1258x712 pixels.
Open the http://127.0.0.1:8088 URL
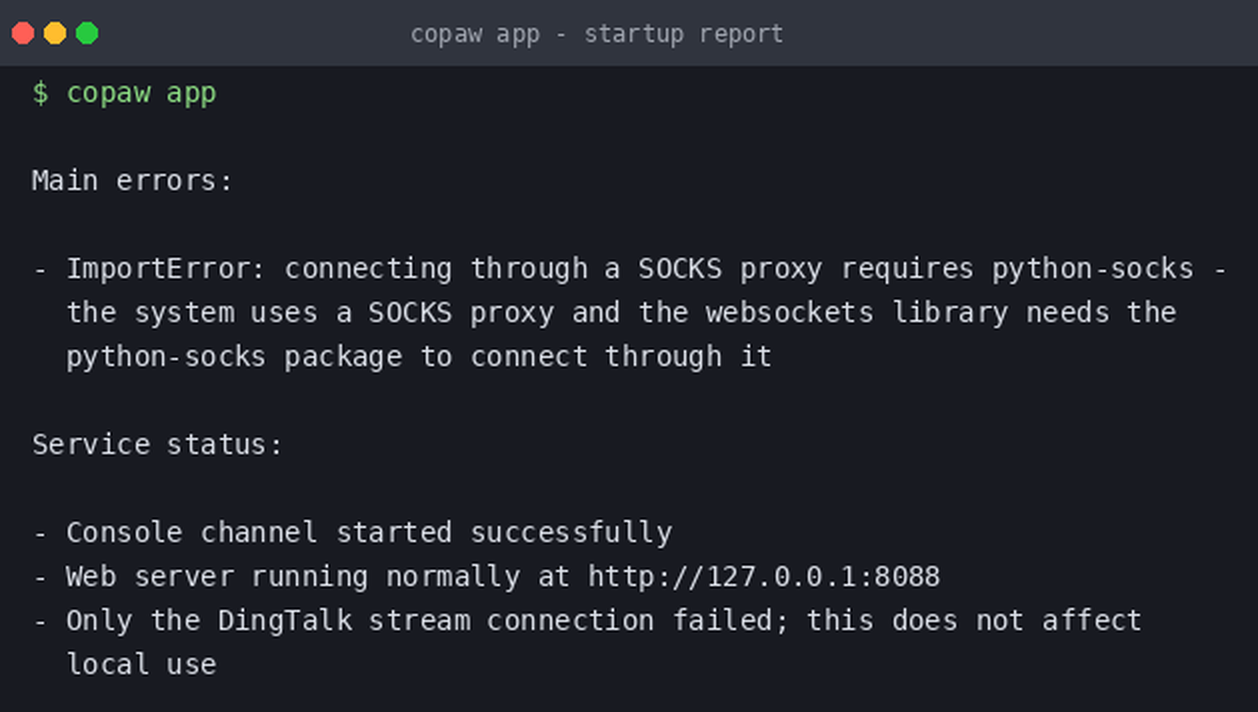[764, 577]
